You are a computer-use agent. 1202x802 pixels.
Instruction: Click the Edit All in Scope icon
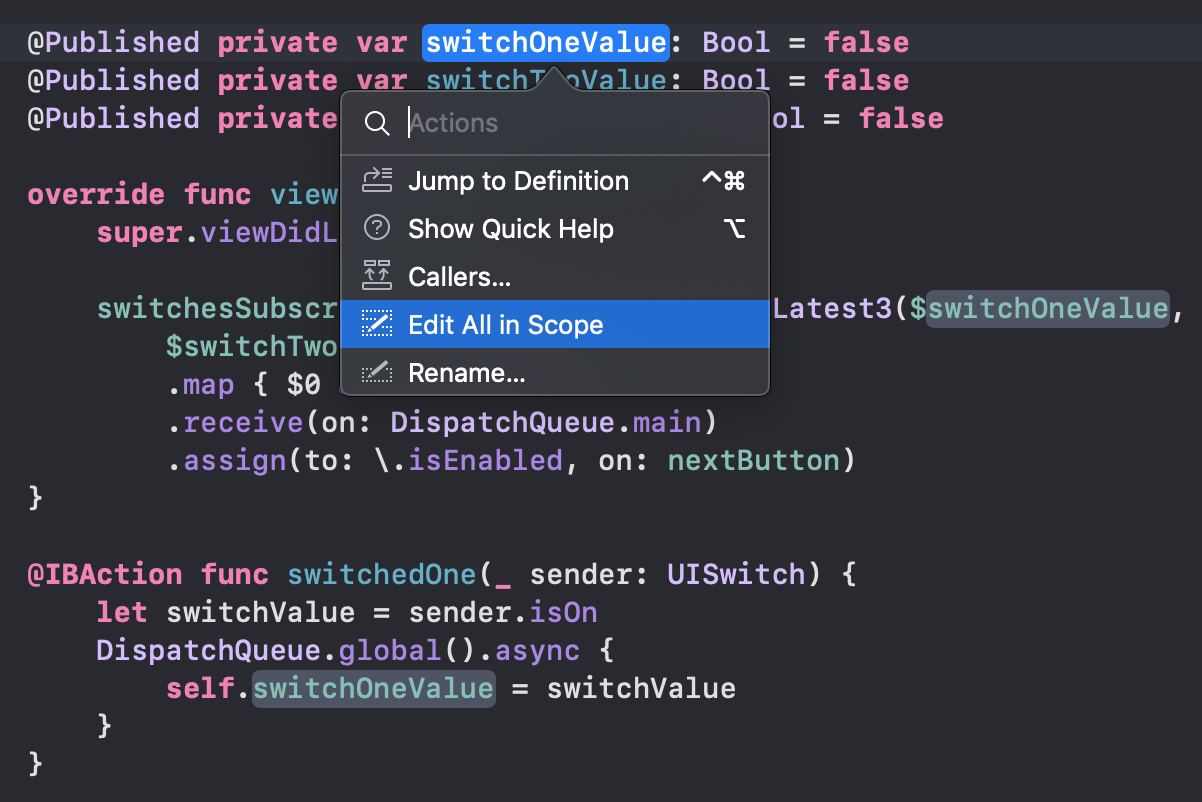(x=376, y=324)
